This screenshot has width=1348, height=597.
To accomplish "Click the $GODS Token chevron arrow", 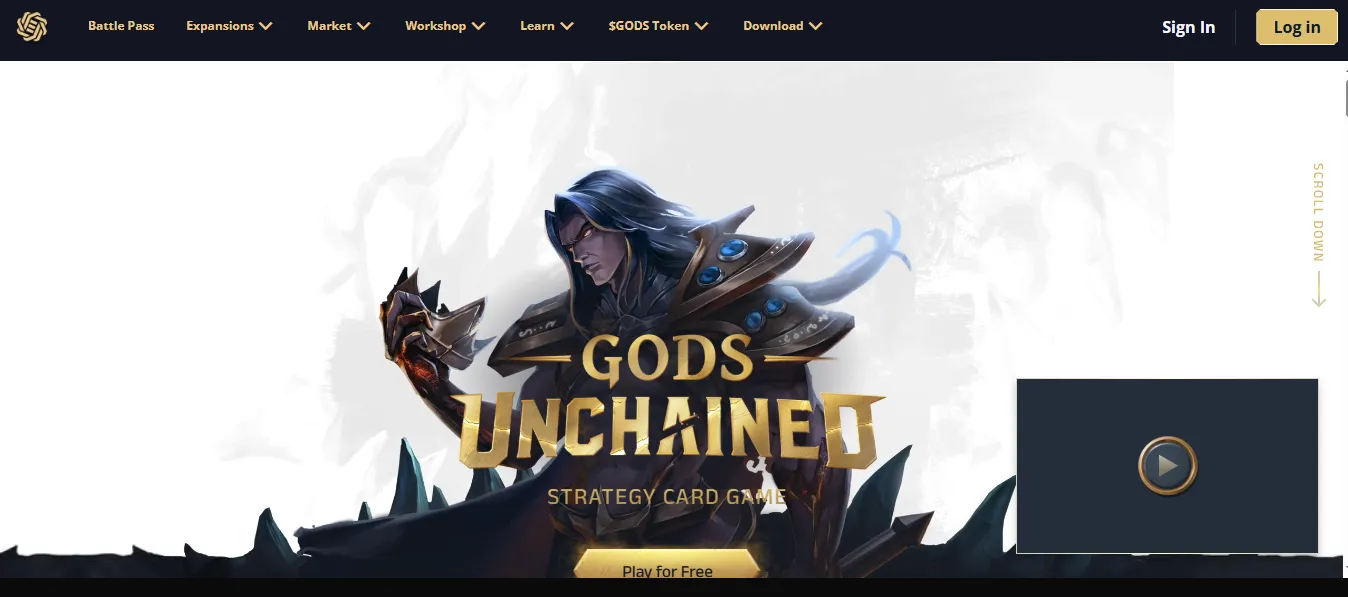I will [701, 26].
